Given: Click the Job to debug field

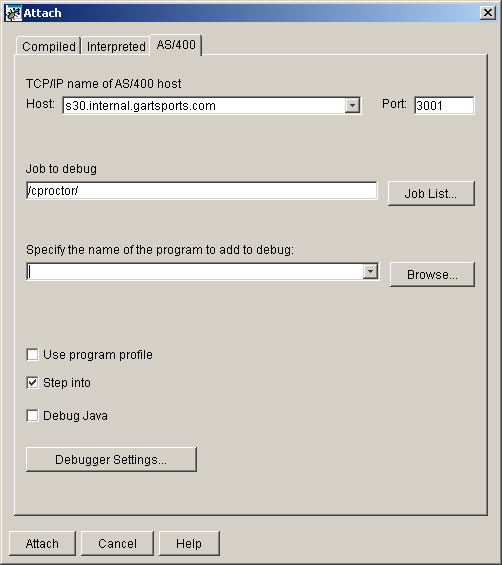Looking at the screenshot, I should (202, 190).
